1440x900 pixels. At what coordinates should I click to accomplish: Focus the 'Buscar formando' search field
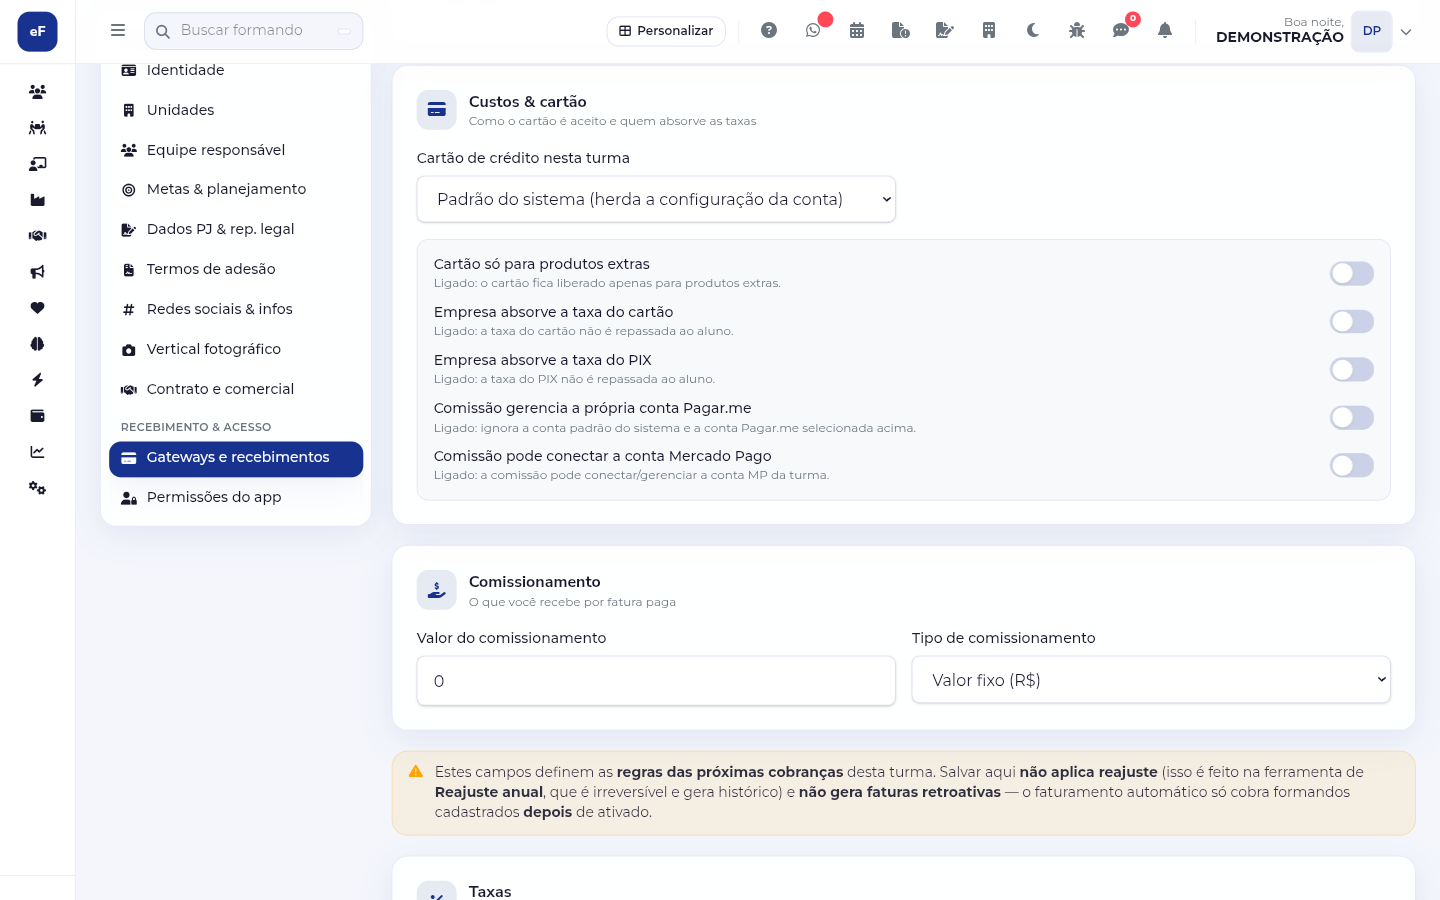(x=254, y=31)
